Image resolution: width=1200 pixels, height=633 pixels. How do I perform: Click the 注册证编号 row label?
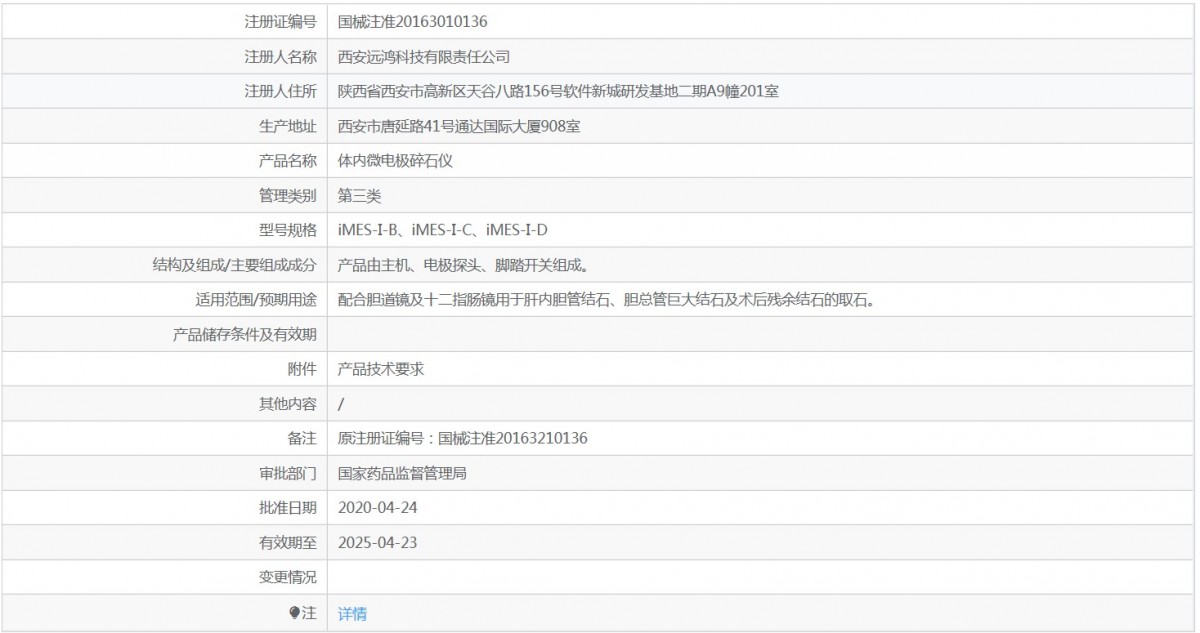[281, 21]
